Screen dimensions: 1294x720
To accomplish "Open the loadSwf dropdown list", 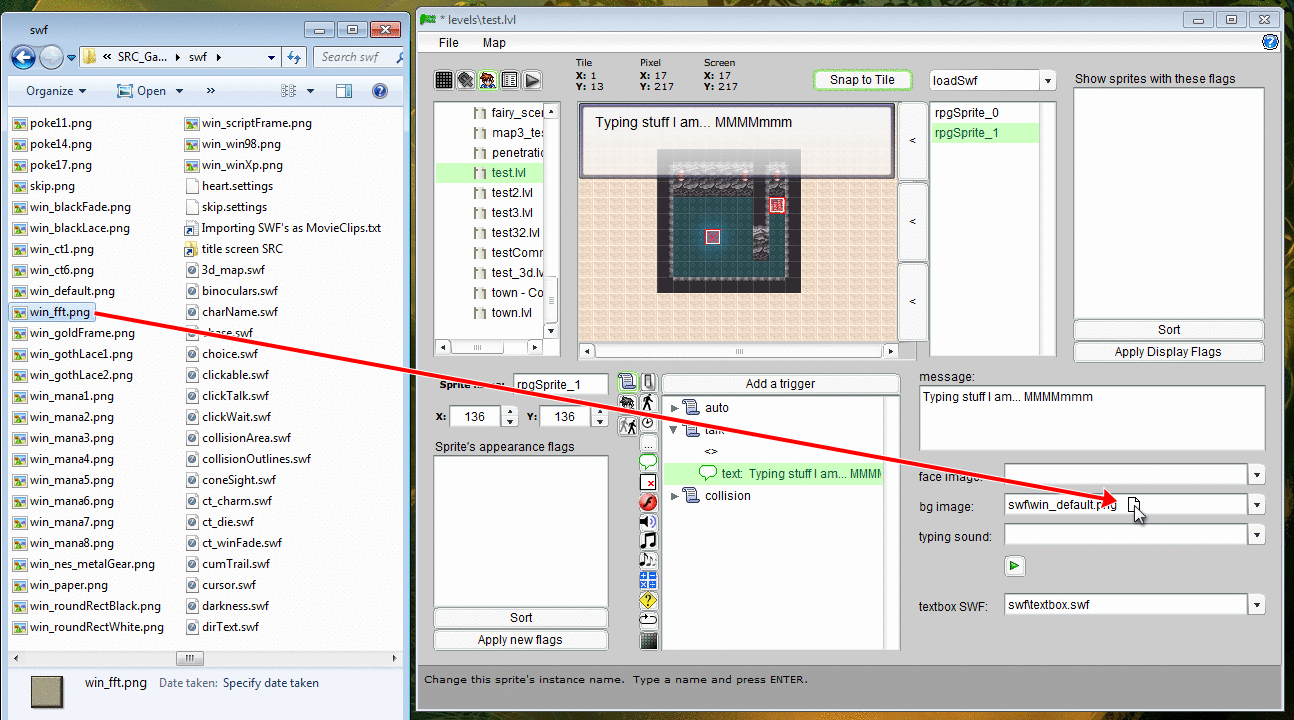I will [1047, 81].
